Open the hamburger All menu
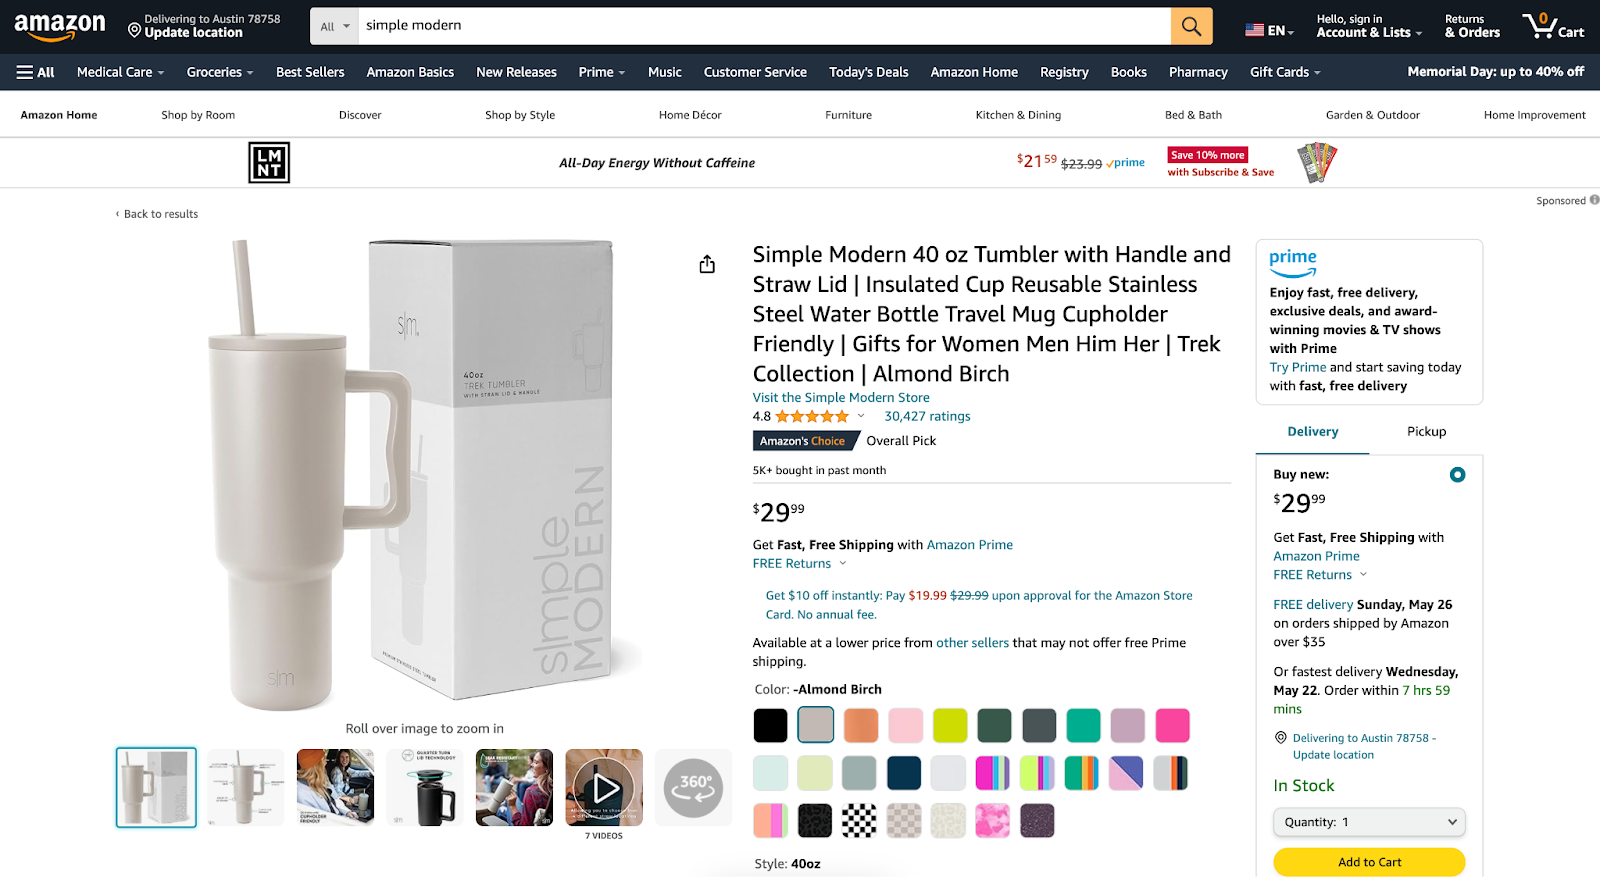The height and width of the screenshot is (877, 1600). (34, 71)
